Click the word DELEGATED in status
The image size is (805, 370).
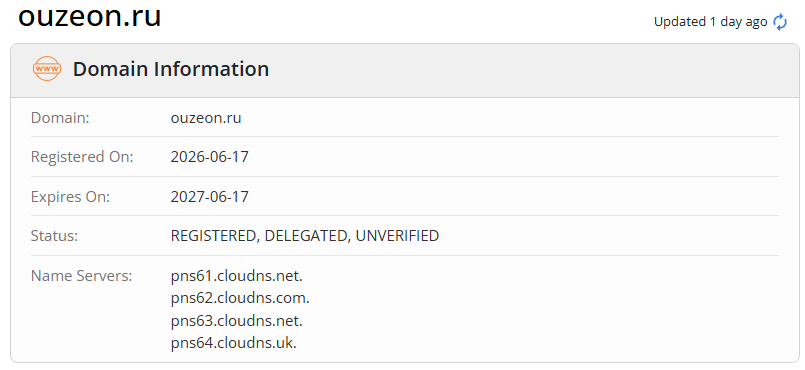tap(306, 237)
